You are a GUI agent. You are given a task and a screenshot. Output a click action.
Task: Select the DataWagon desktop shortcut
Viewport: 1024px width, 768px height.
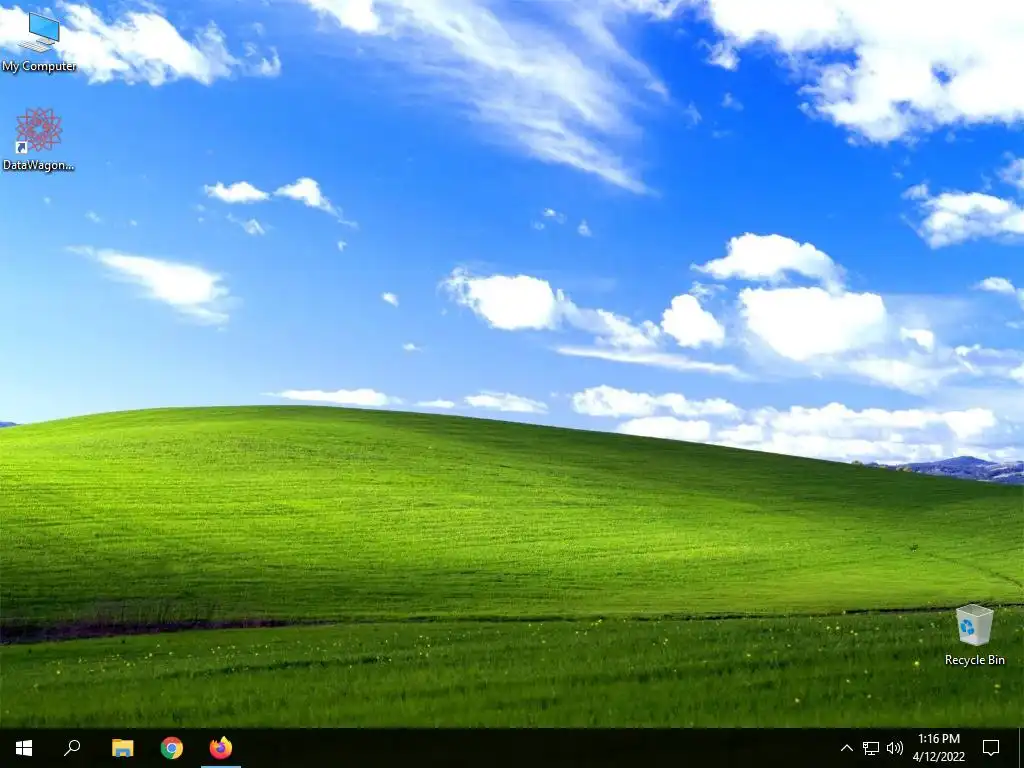pyautogui.click(x=39, y=140)
